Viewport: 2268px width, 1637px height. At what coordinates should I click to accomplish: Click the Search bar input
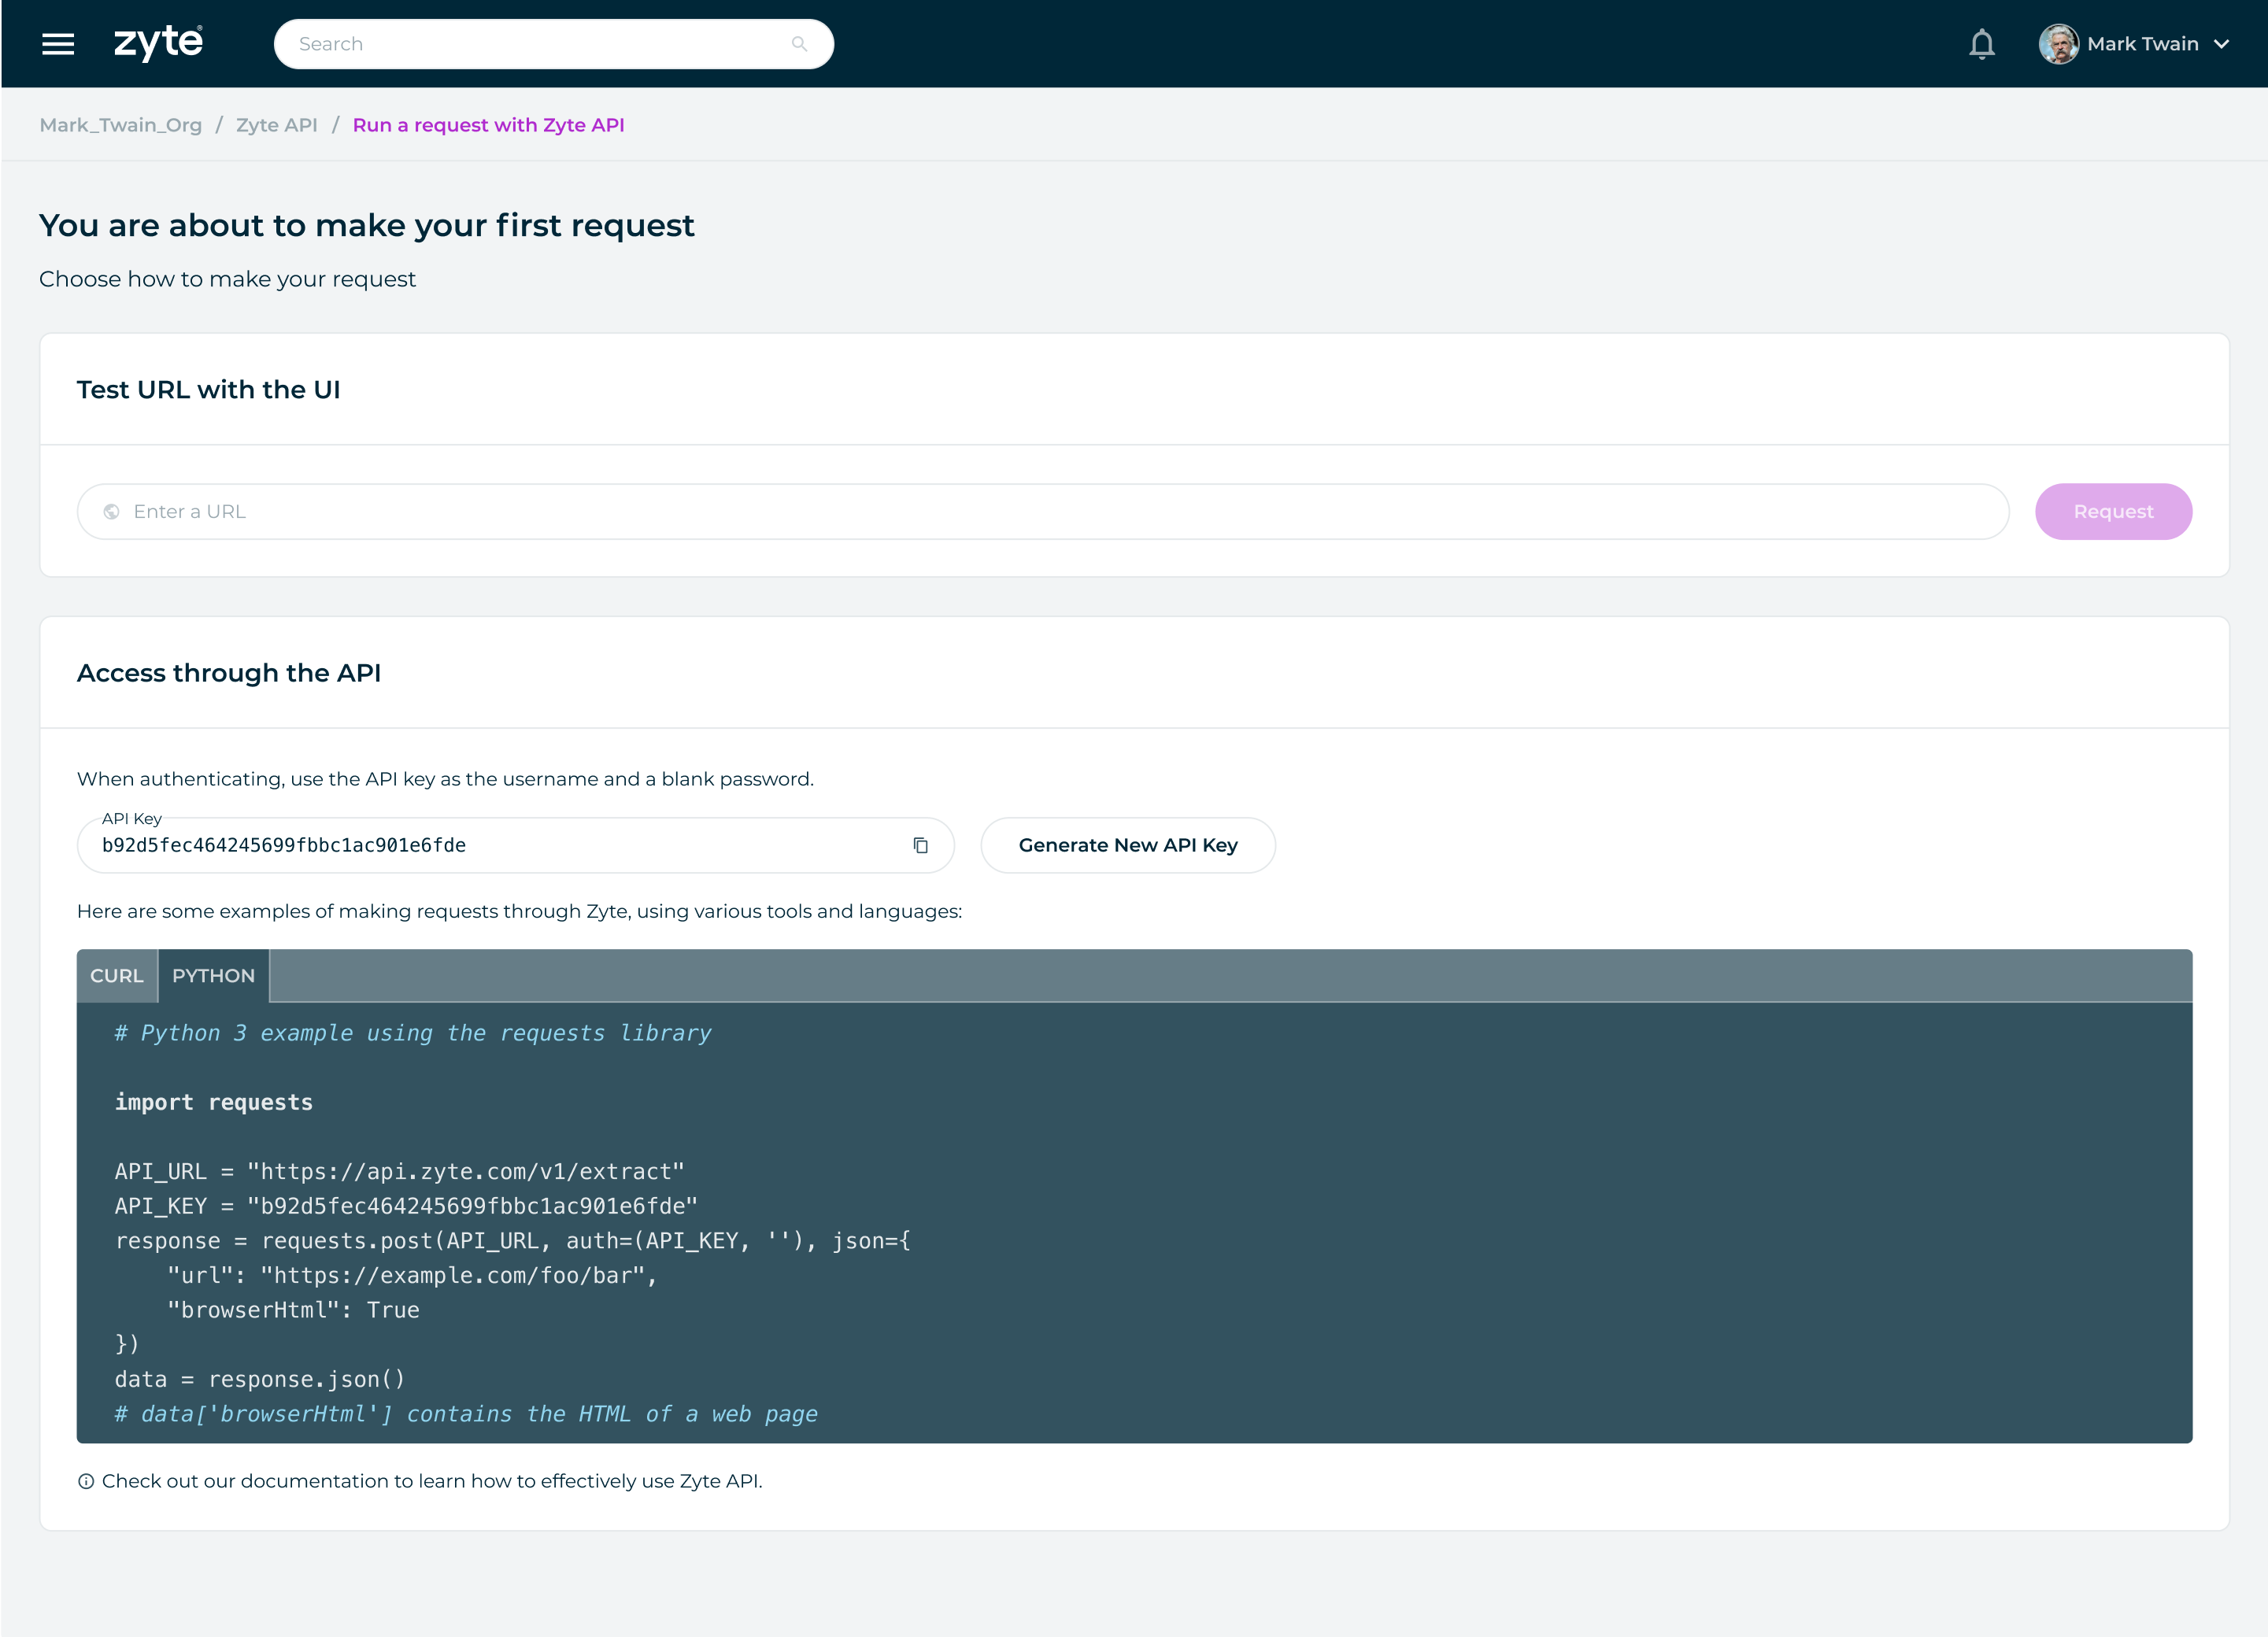[x=553, y=44]
